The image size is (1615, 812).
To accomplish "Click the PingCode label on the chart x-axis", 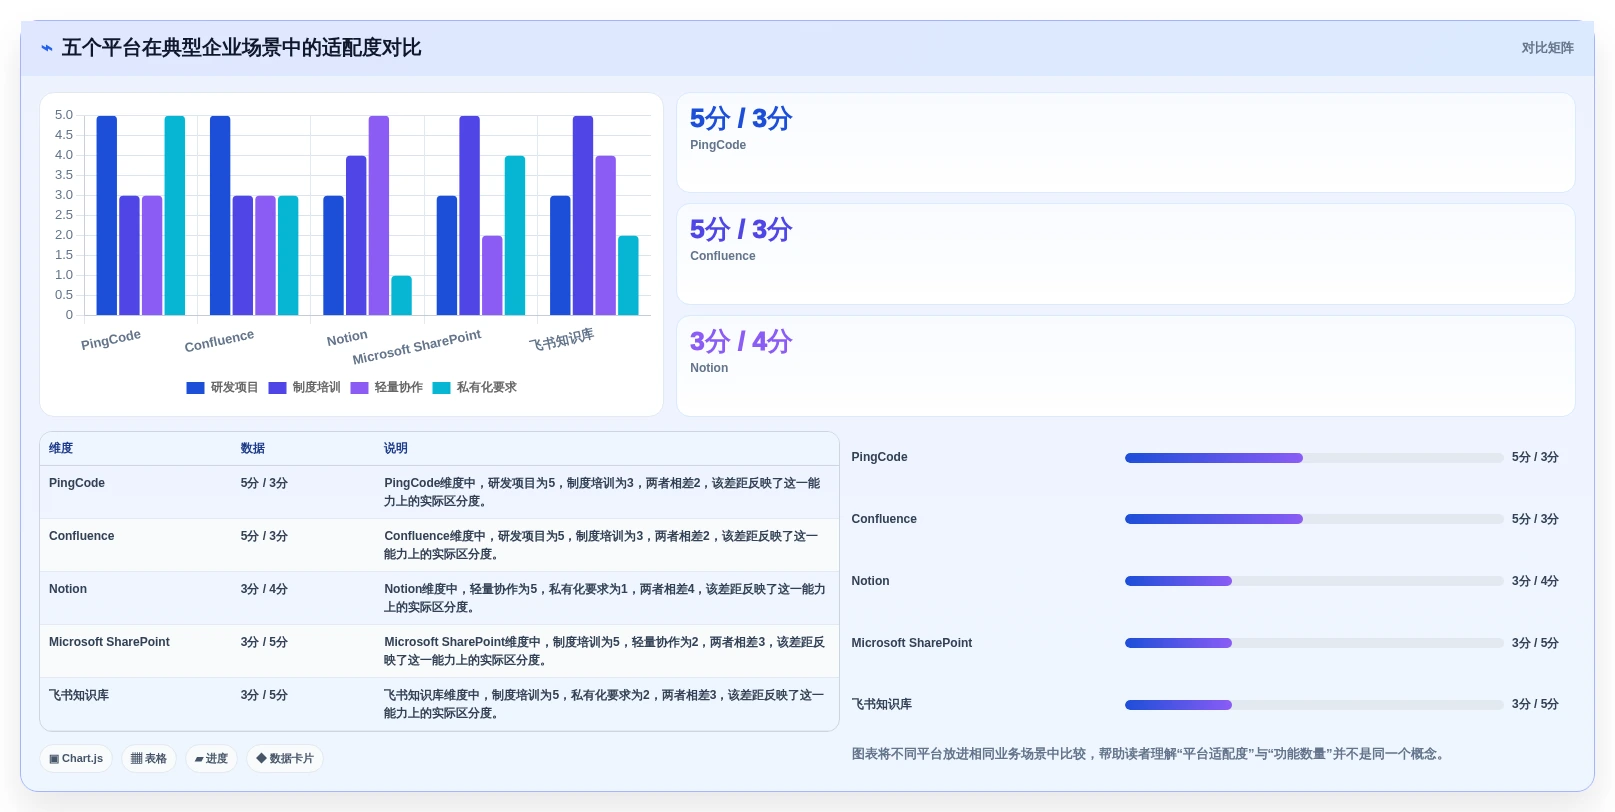I will pos(111,340).
